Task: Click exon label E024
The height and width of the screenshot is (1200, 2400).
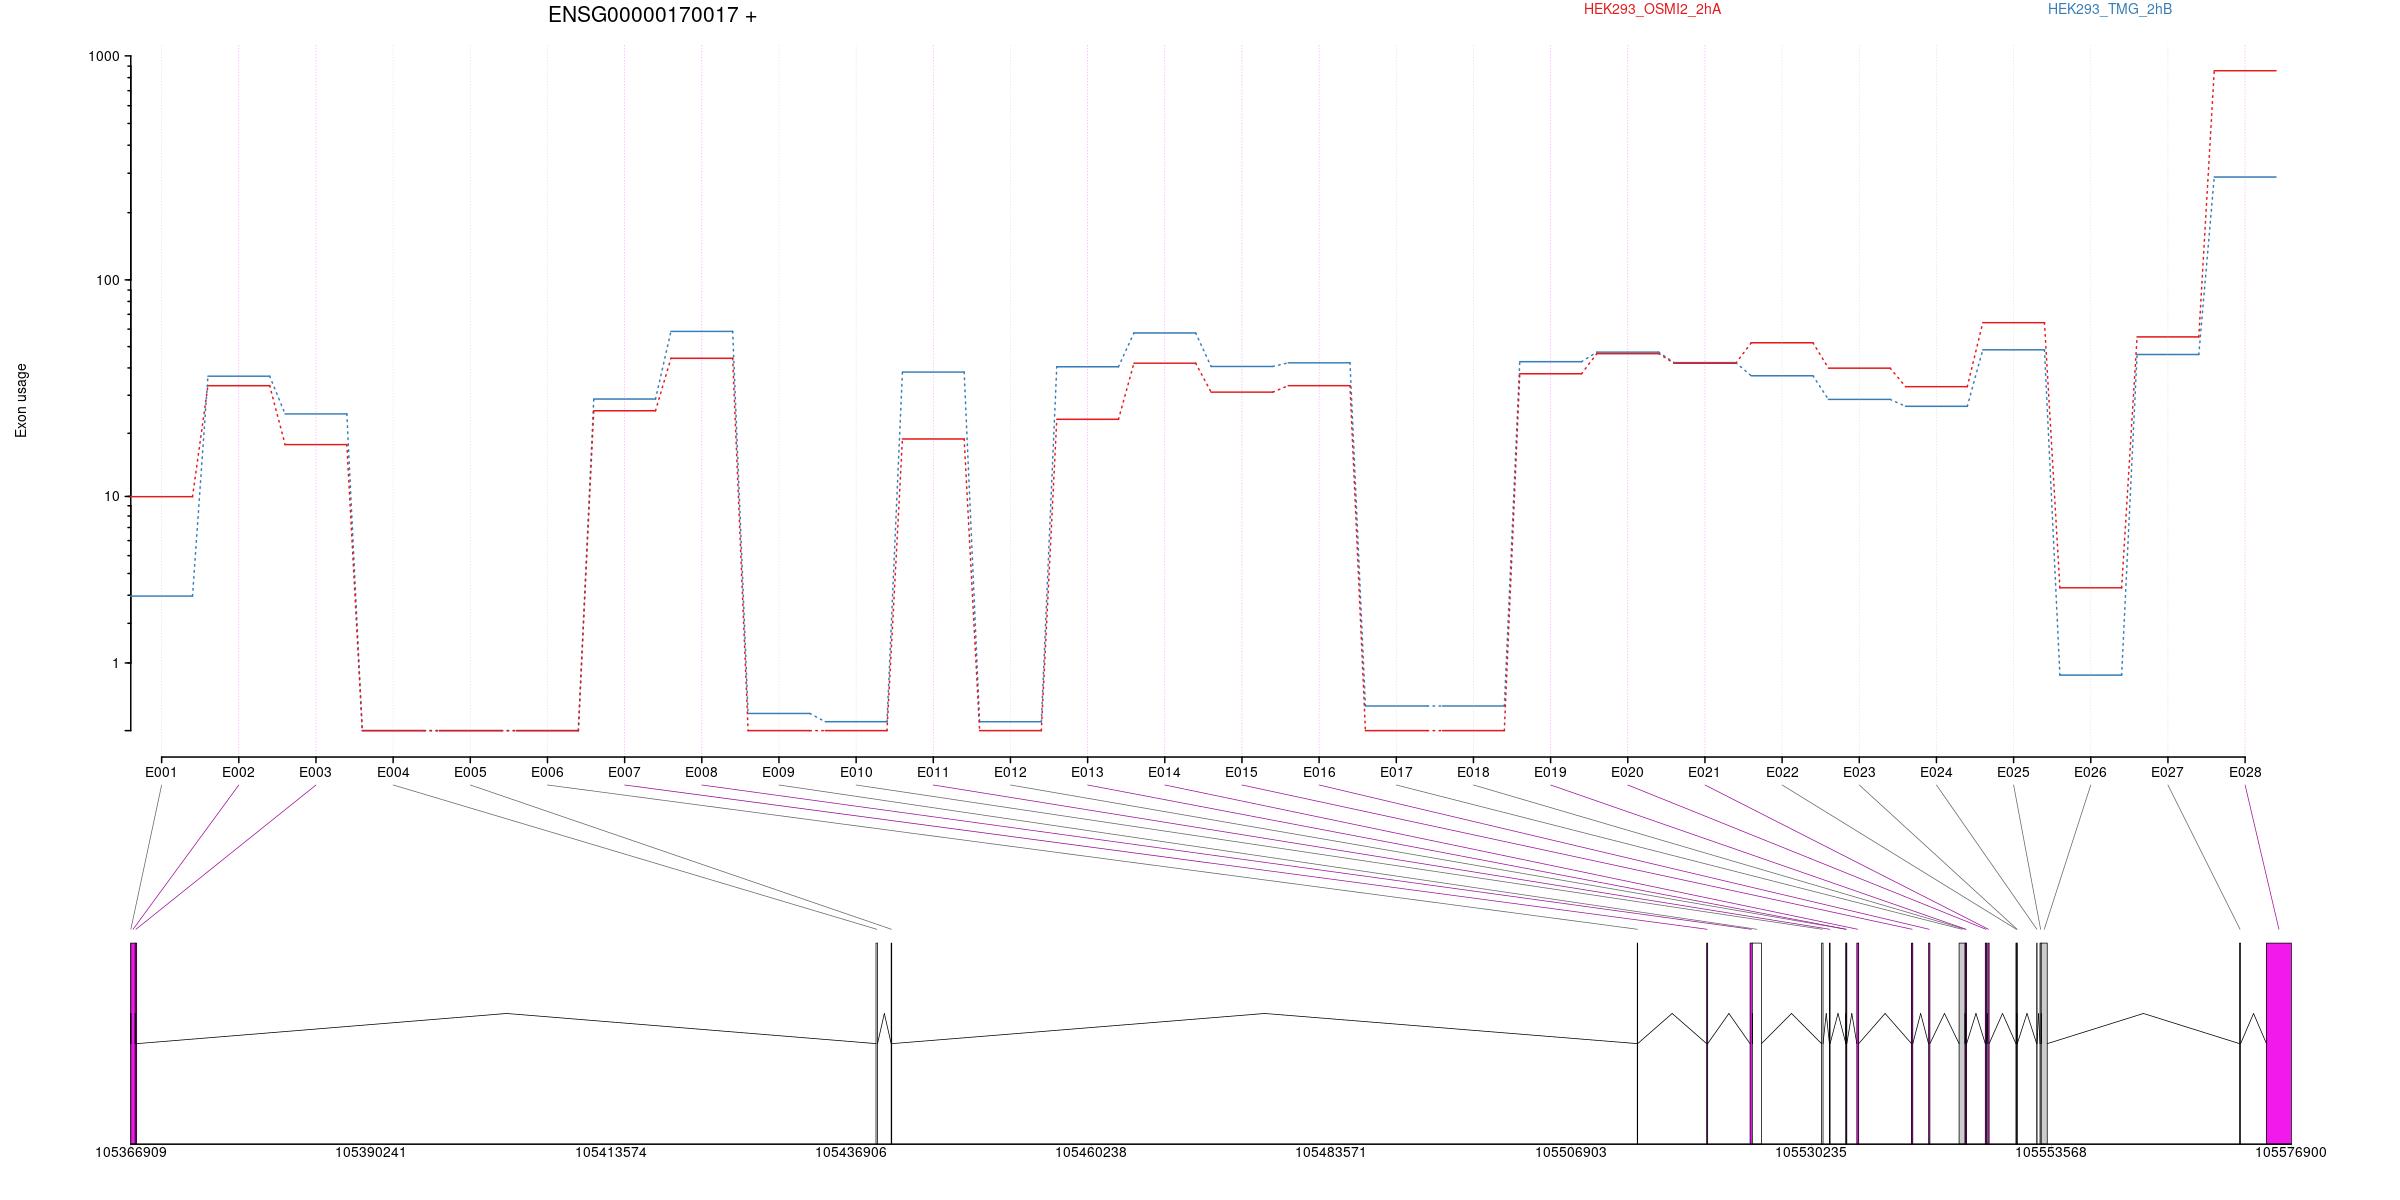Action: [1936, 772]
